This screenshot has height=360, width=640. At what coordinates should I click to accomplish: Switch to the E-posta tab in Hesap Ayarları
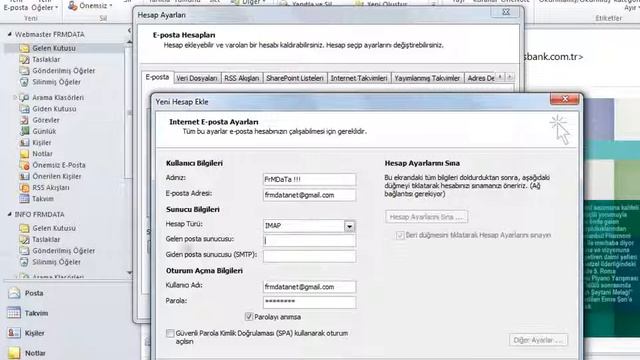click(158, 77)
